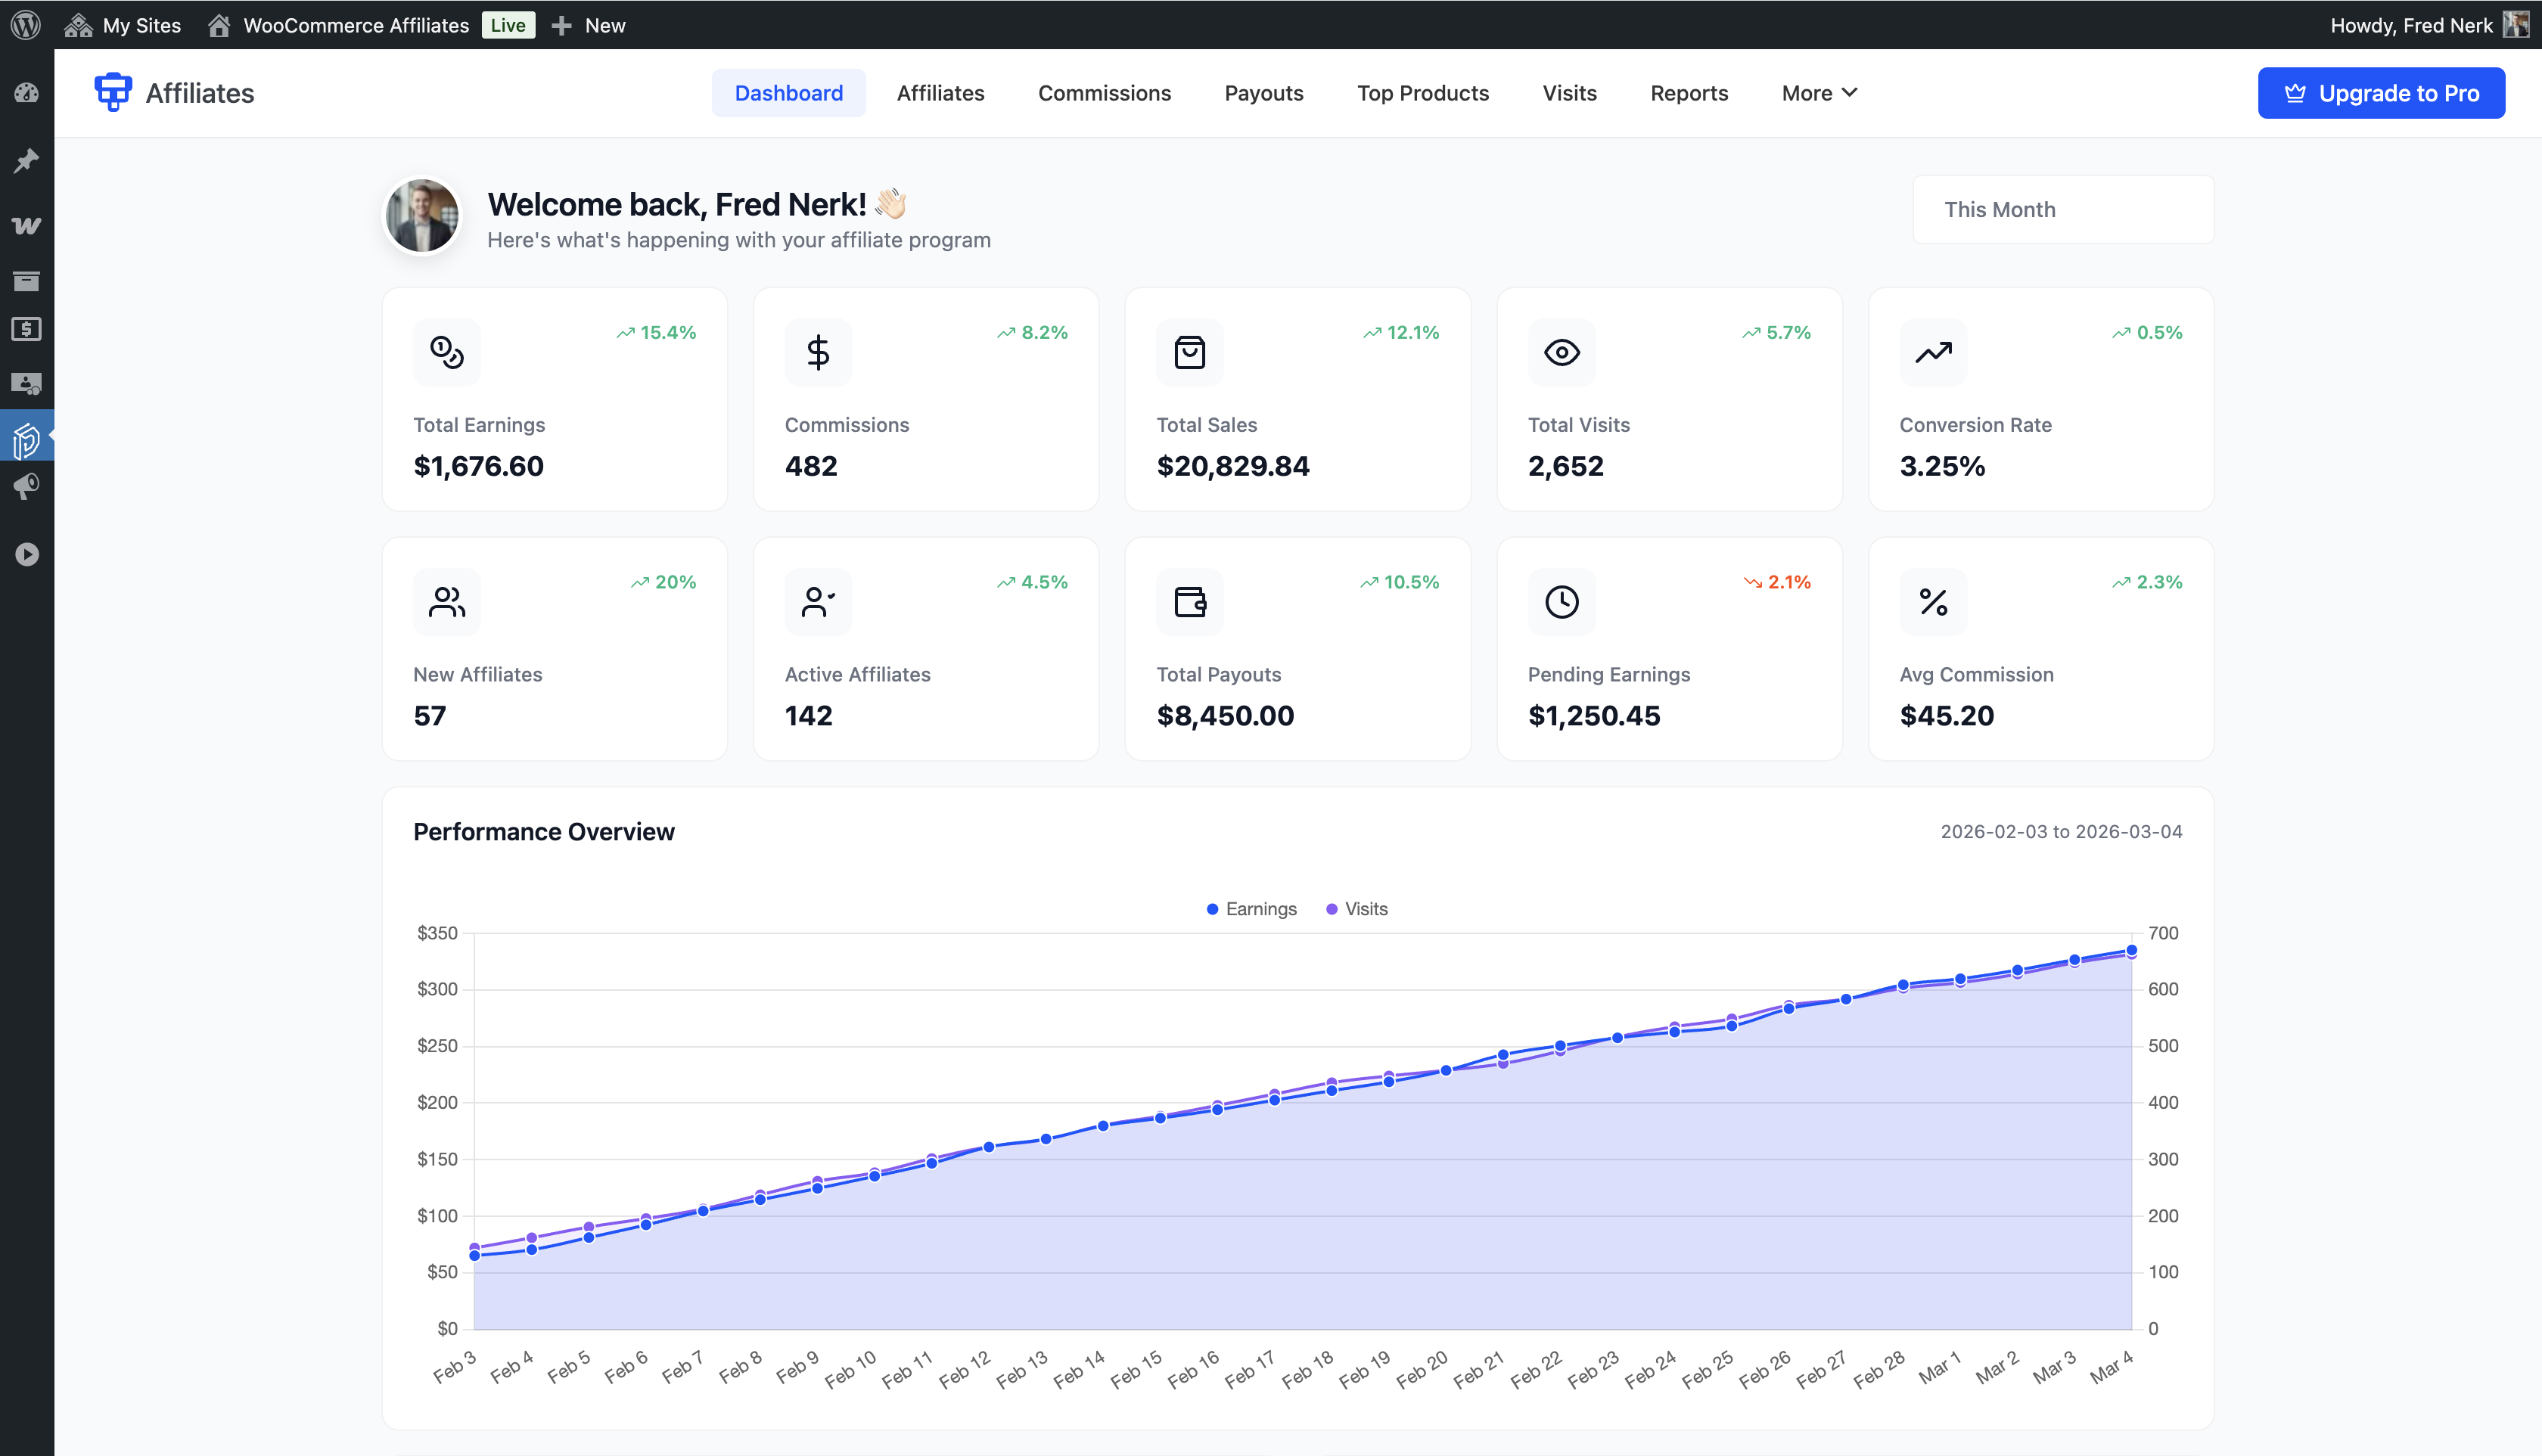
Task: Click the WordPress logo in admin bar
Action: point(25,24)
